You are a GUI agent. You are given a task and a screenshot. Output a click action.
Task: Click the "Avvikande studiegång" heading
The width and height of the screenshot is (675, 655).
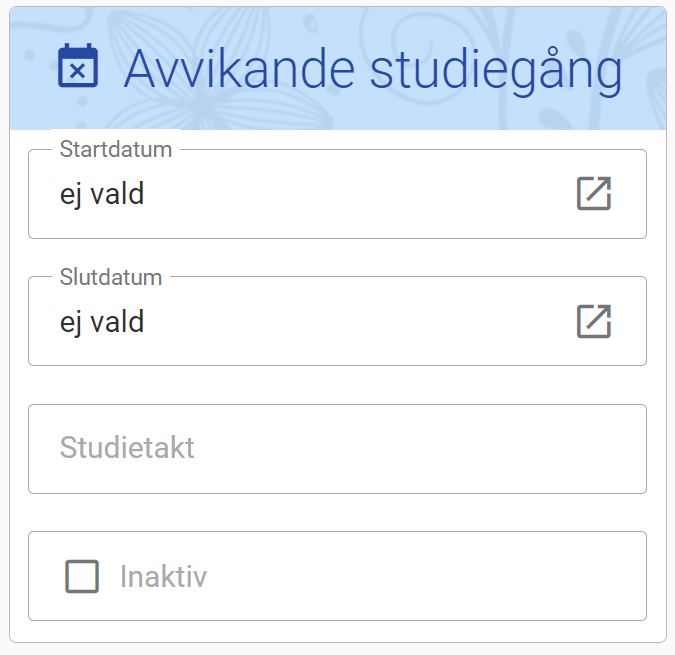pyautogui.click(x=372, y=68)
